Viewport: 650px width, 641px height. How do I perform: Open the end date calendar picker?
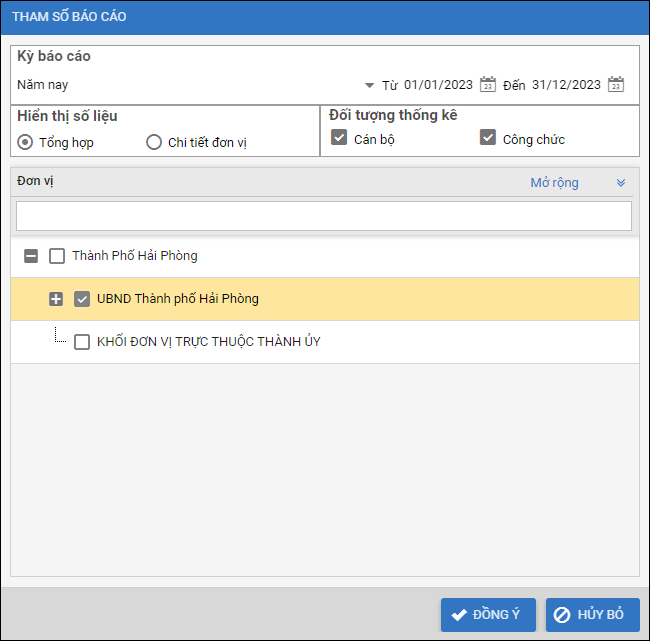616,85
